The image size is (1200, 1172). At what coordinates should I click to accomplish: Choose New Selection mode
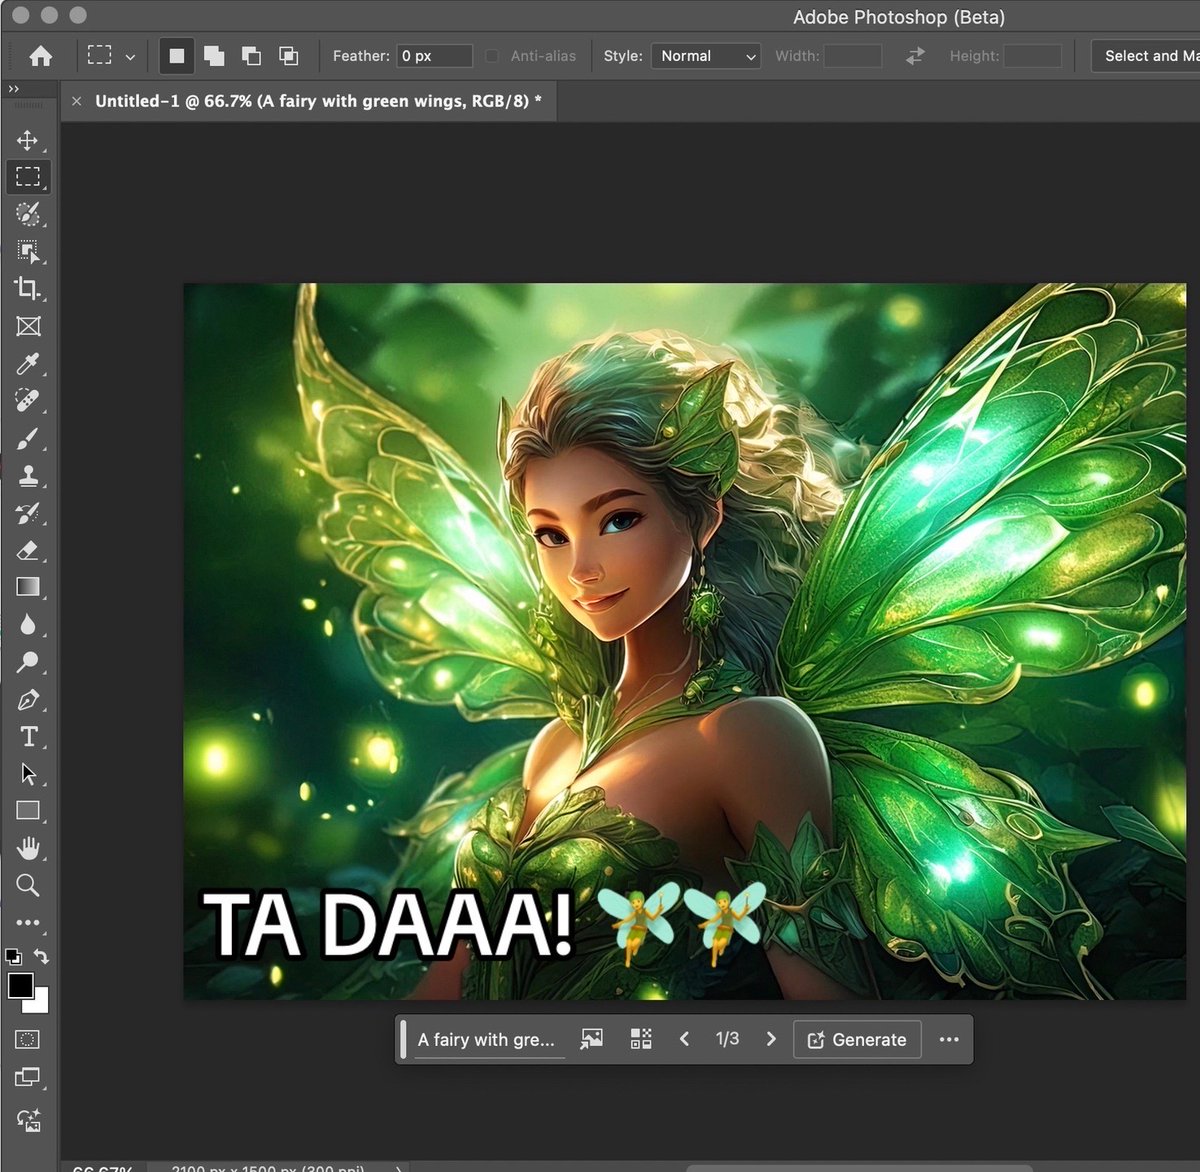coord(177,56)
